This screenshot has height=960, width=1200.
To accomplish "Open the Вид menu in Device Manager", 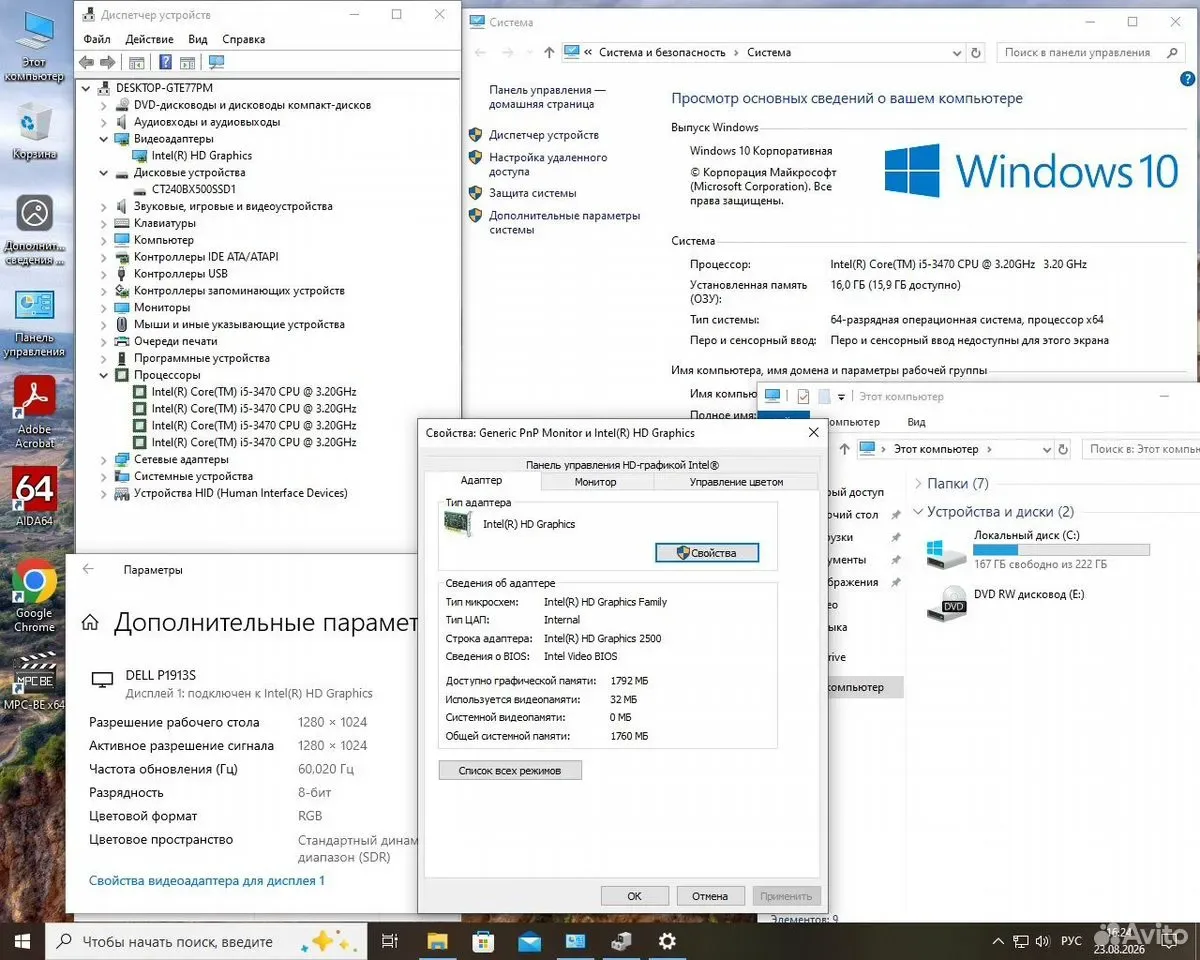I will (x=198, y=39).
